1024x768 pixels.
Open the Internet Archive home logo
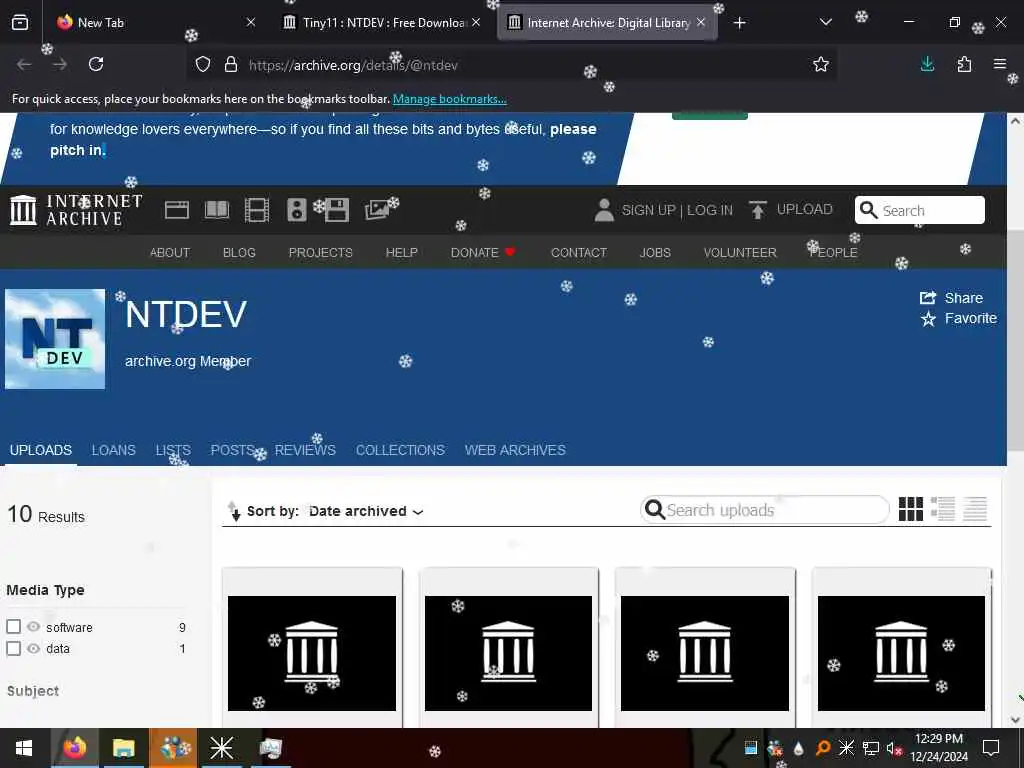click(x=76, y=210)
